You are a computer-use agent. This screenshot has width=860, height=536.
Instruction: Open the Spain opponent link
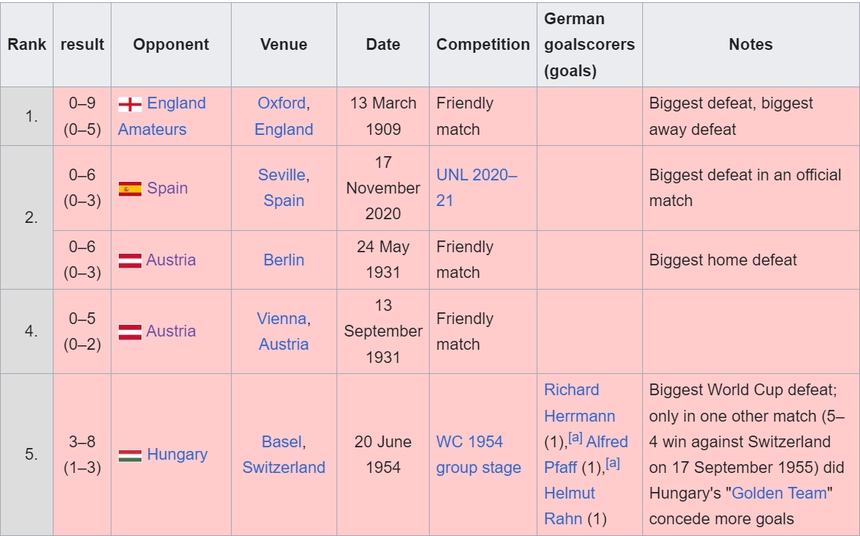[x=167, y=188]
